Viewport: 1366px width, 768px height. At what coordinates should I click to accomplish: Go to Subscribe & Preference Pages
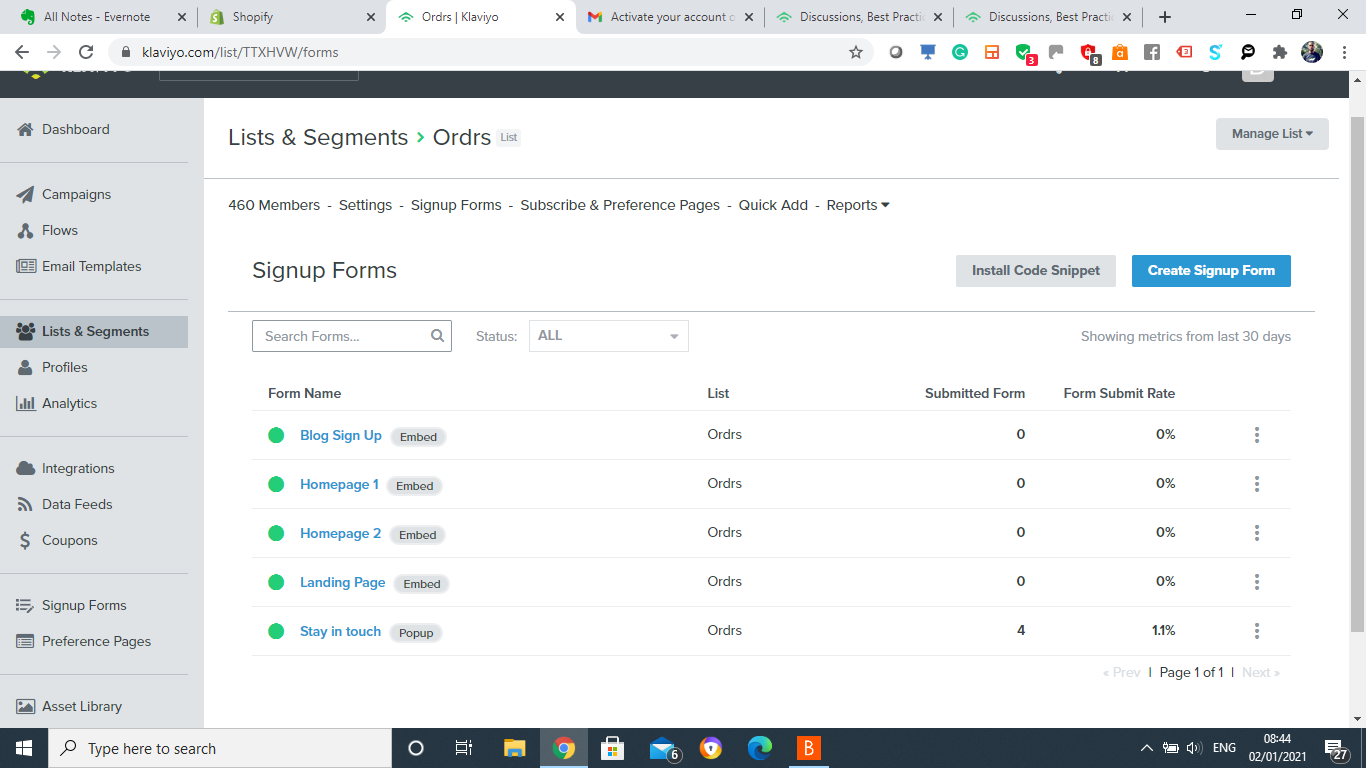(x=620, y=205)
